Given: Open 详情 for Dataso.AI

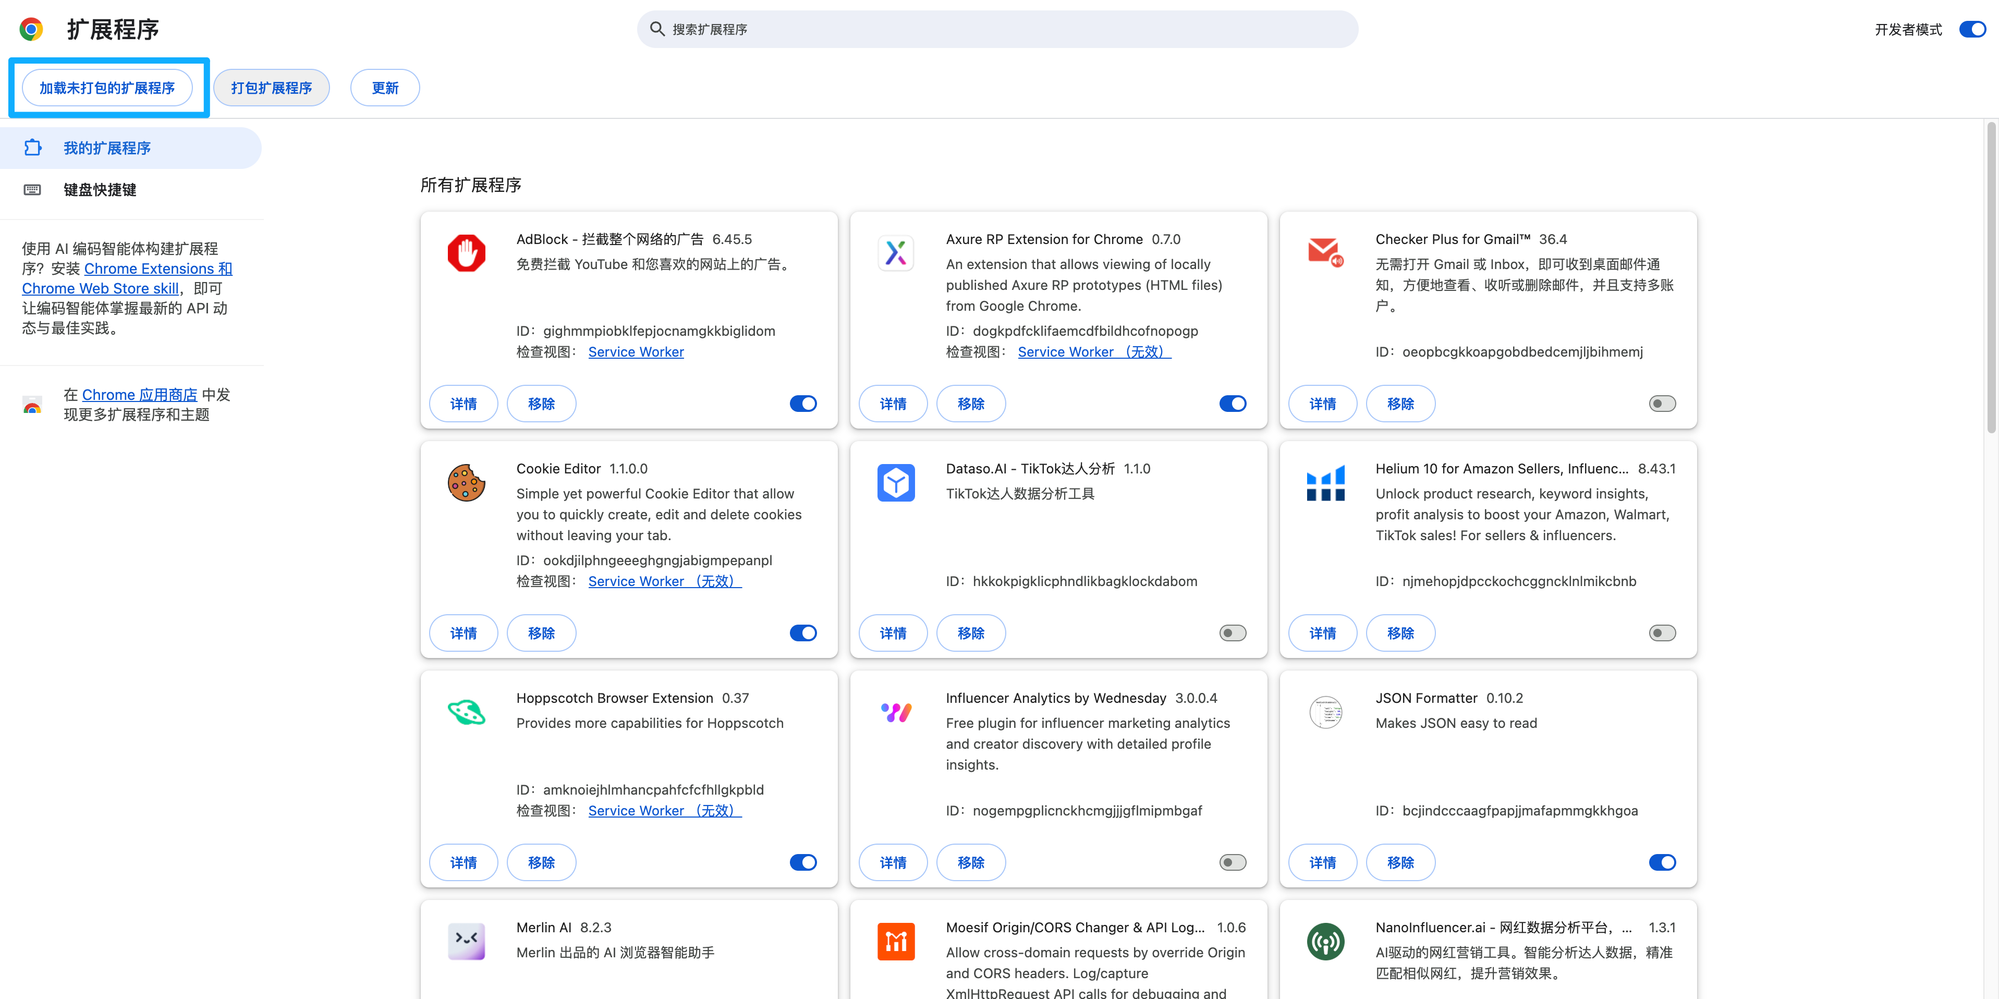Looking at the screenshot, I should point(894,633).
